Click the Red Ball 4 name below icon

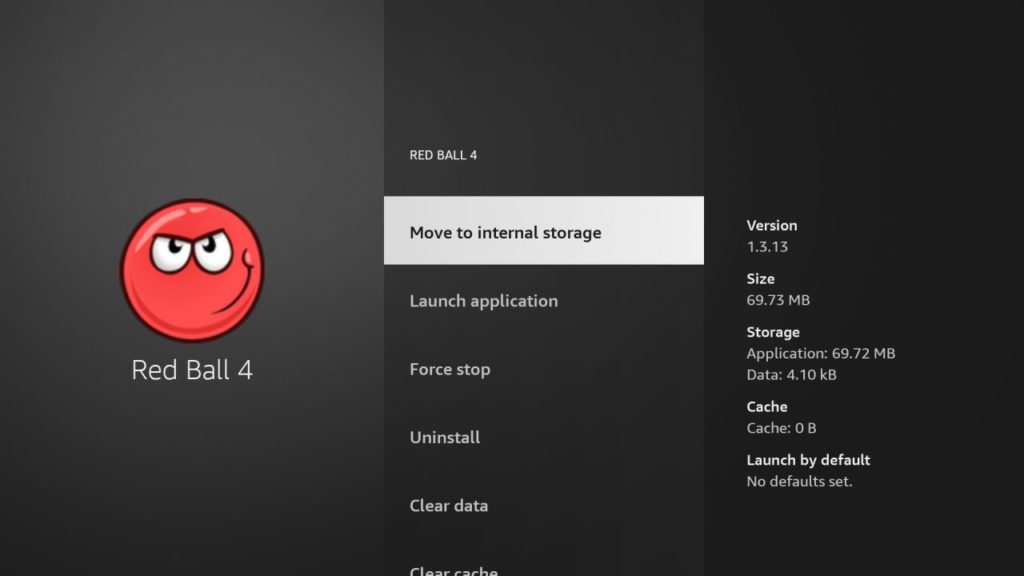(192, 370)
